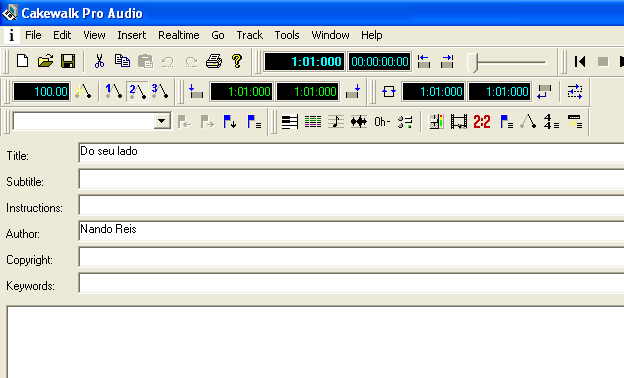624x378 pixels.
Task: Click the 1:01:000 Now time display
Action: (304, 62)
